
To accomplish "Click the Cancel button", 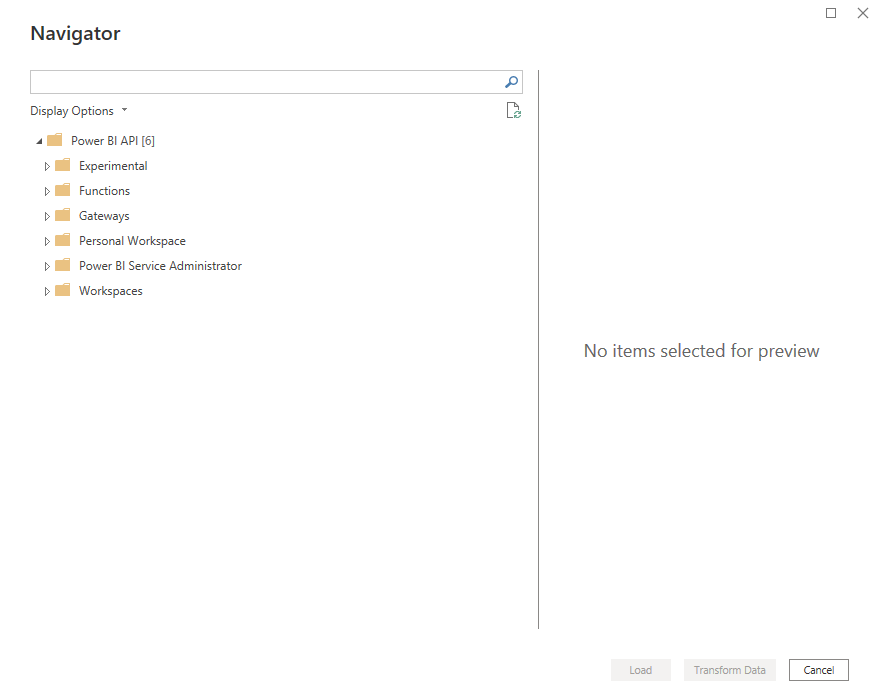I will point(818,670).
